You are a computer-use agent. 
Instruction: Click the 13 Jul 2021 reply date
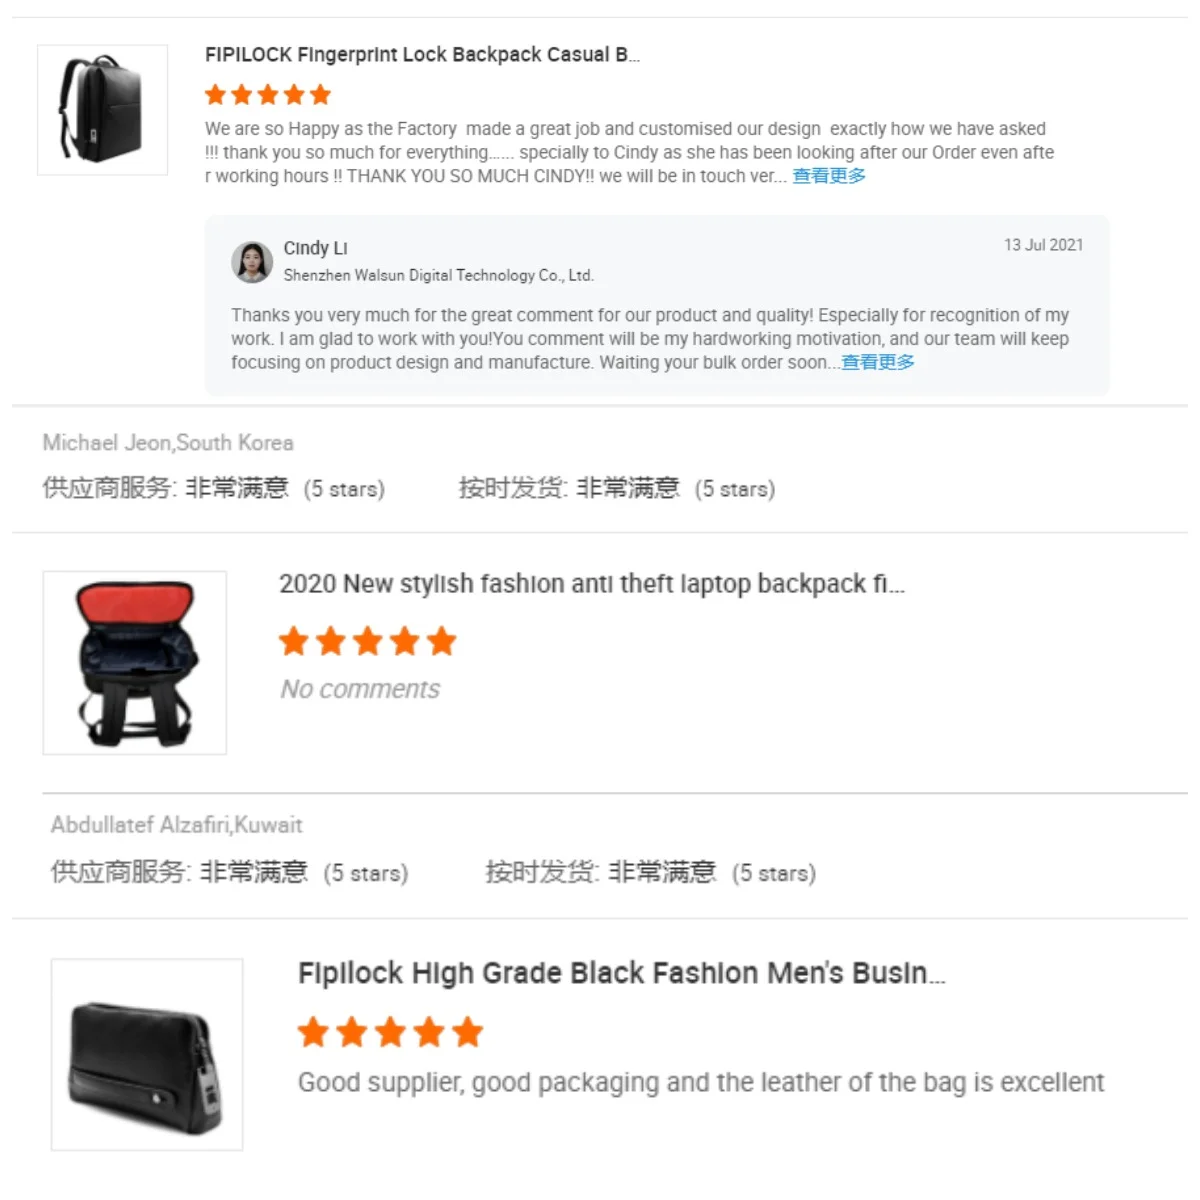[1044, 245]
